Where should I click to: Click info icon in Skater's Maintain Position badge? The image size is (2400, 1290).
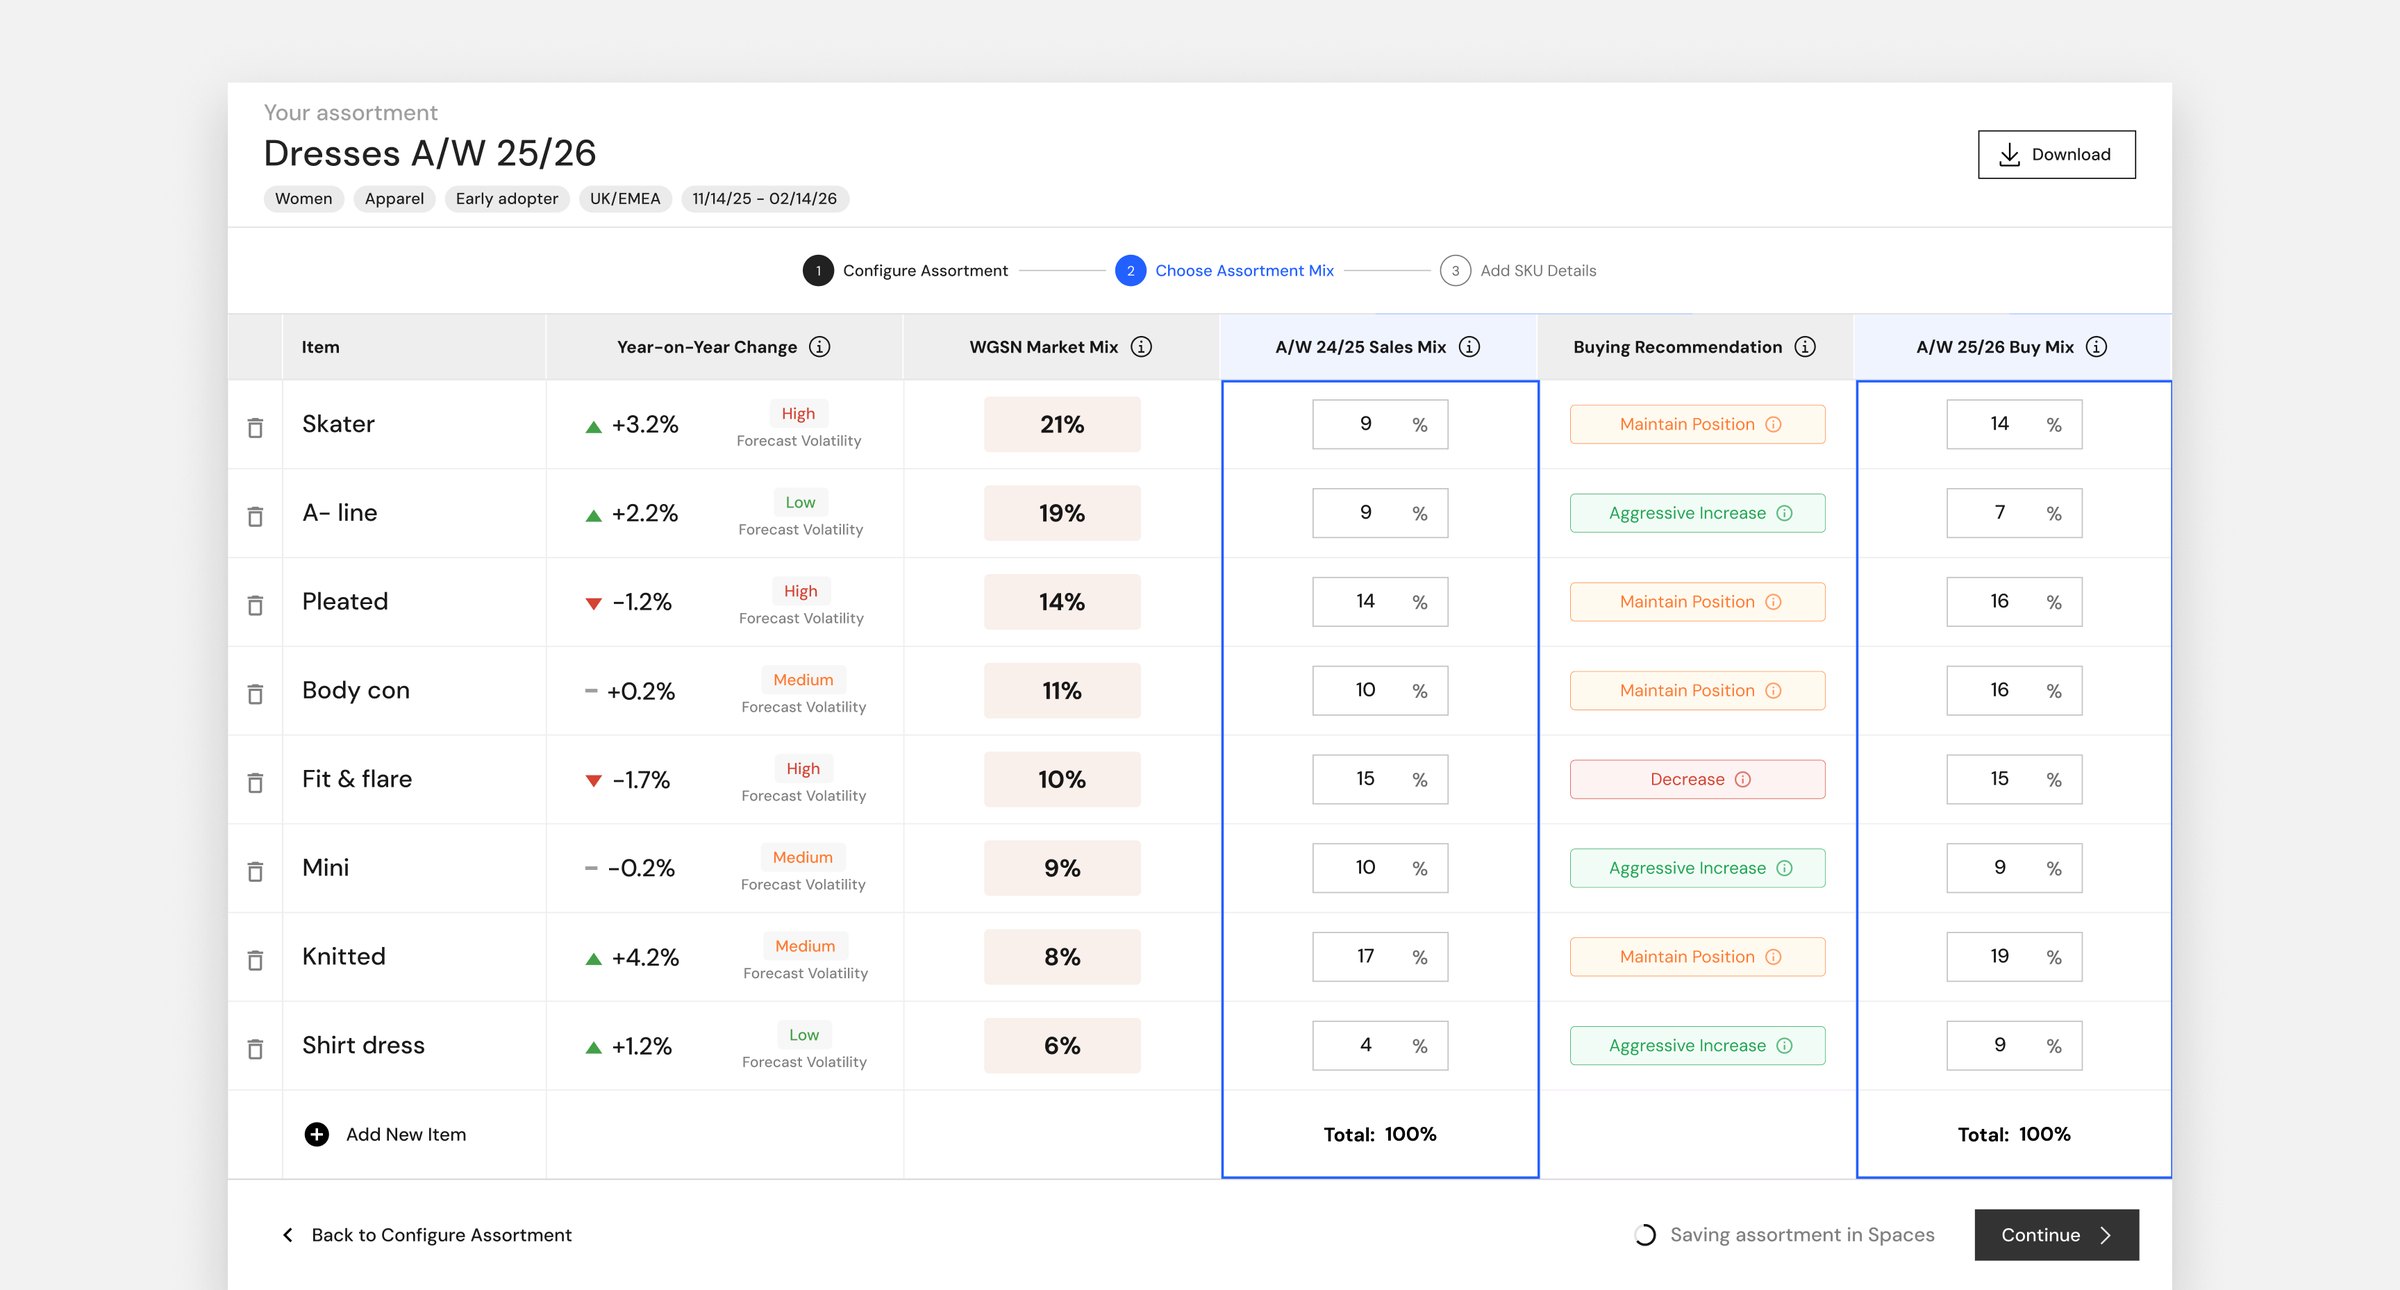(1774, 424)
